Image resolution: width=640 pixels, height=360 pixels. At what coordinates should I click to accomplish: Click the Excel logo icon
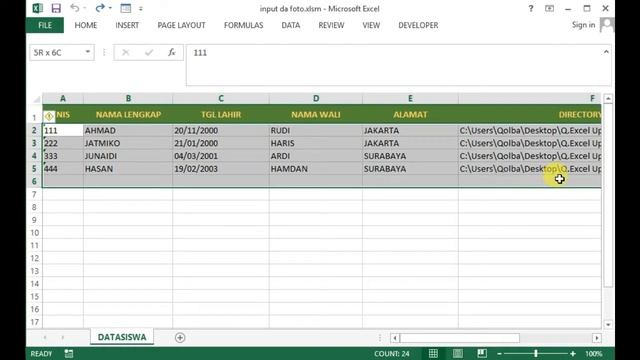pyautogui.click(x=38, y=8)
